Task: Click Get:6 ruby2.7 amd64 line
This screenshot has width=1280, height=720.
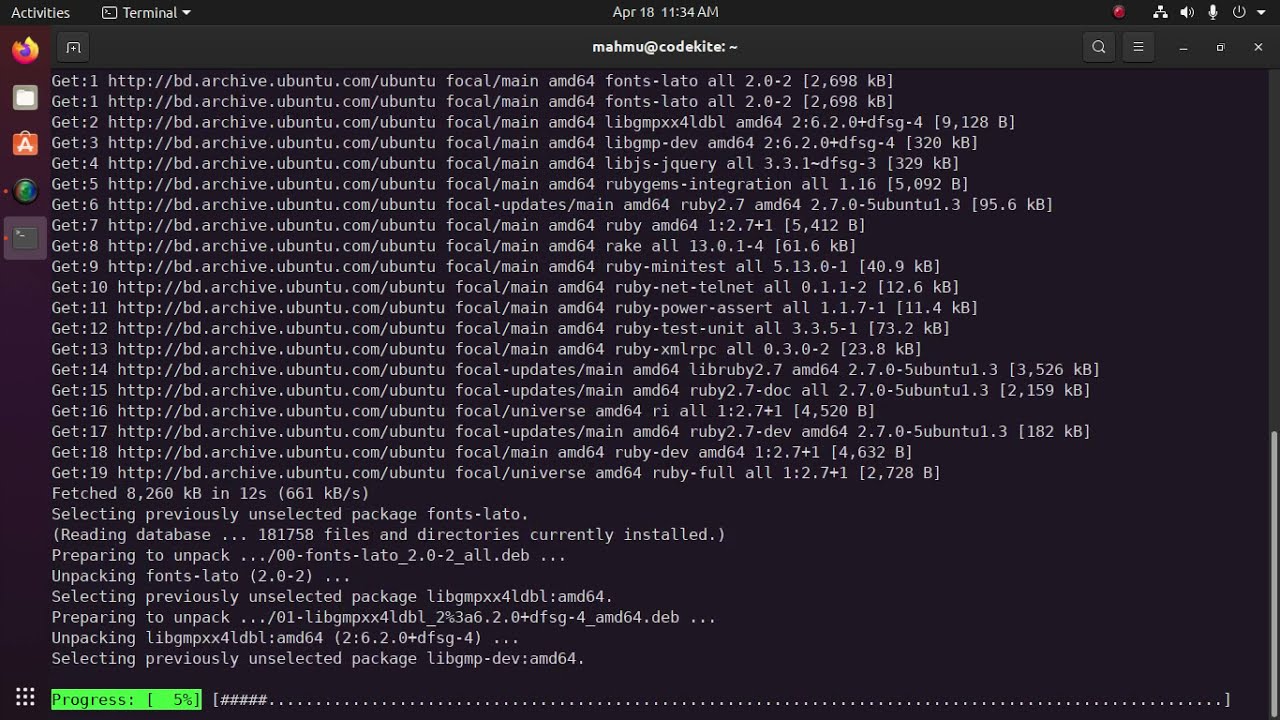Action: pyautogui.click(x=552, y=204)
